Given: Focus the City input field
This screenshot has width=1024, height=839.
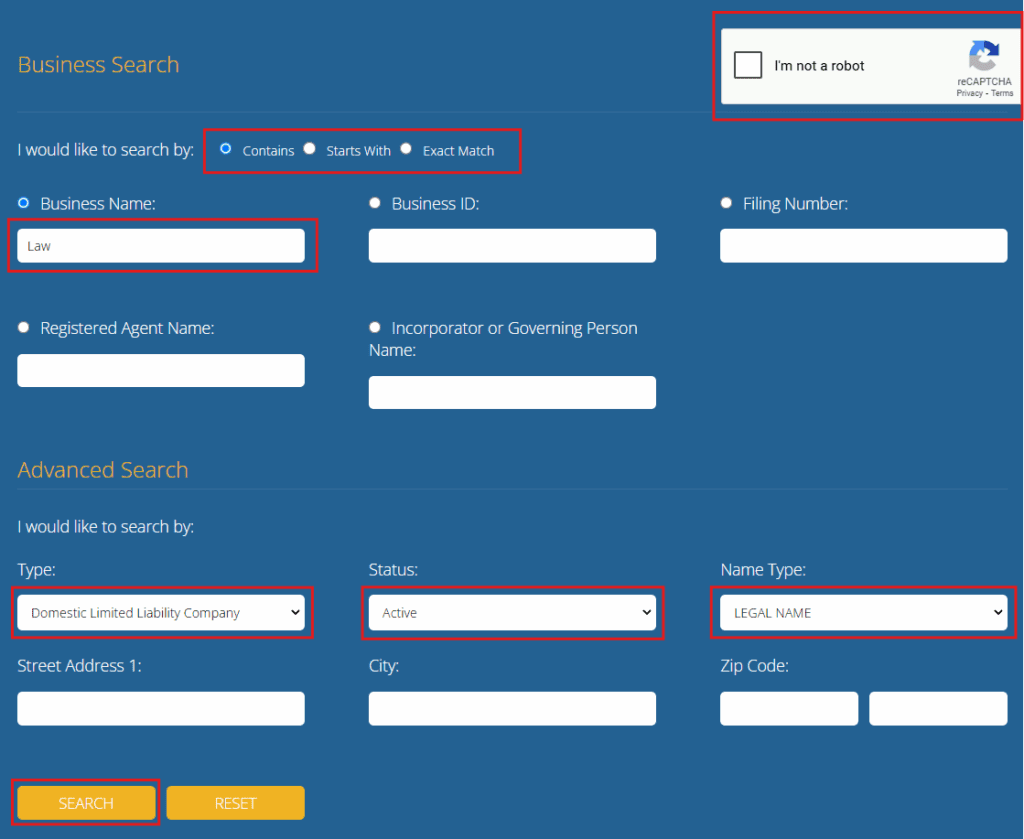Looking at the screenshot, I should [512, 708].
